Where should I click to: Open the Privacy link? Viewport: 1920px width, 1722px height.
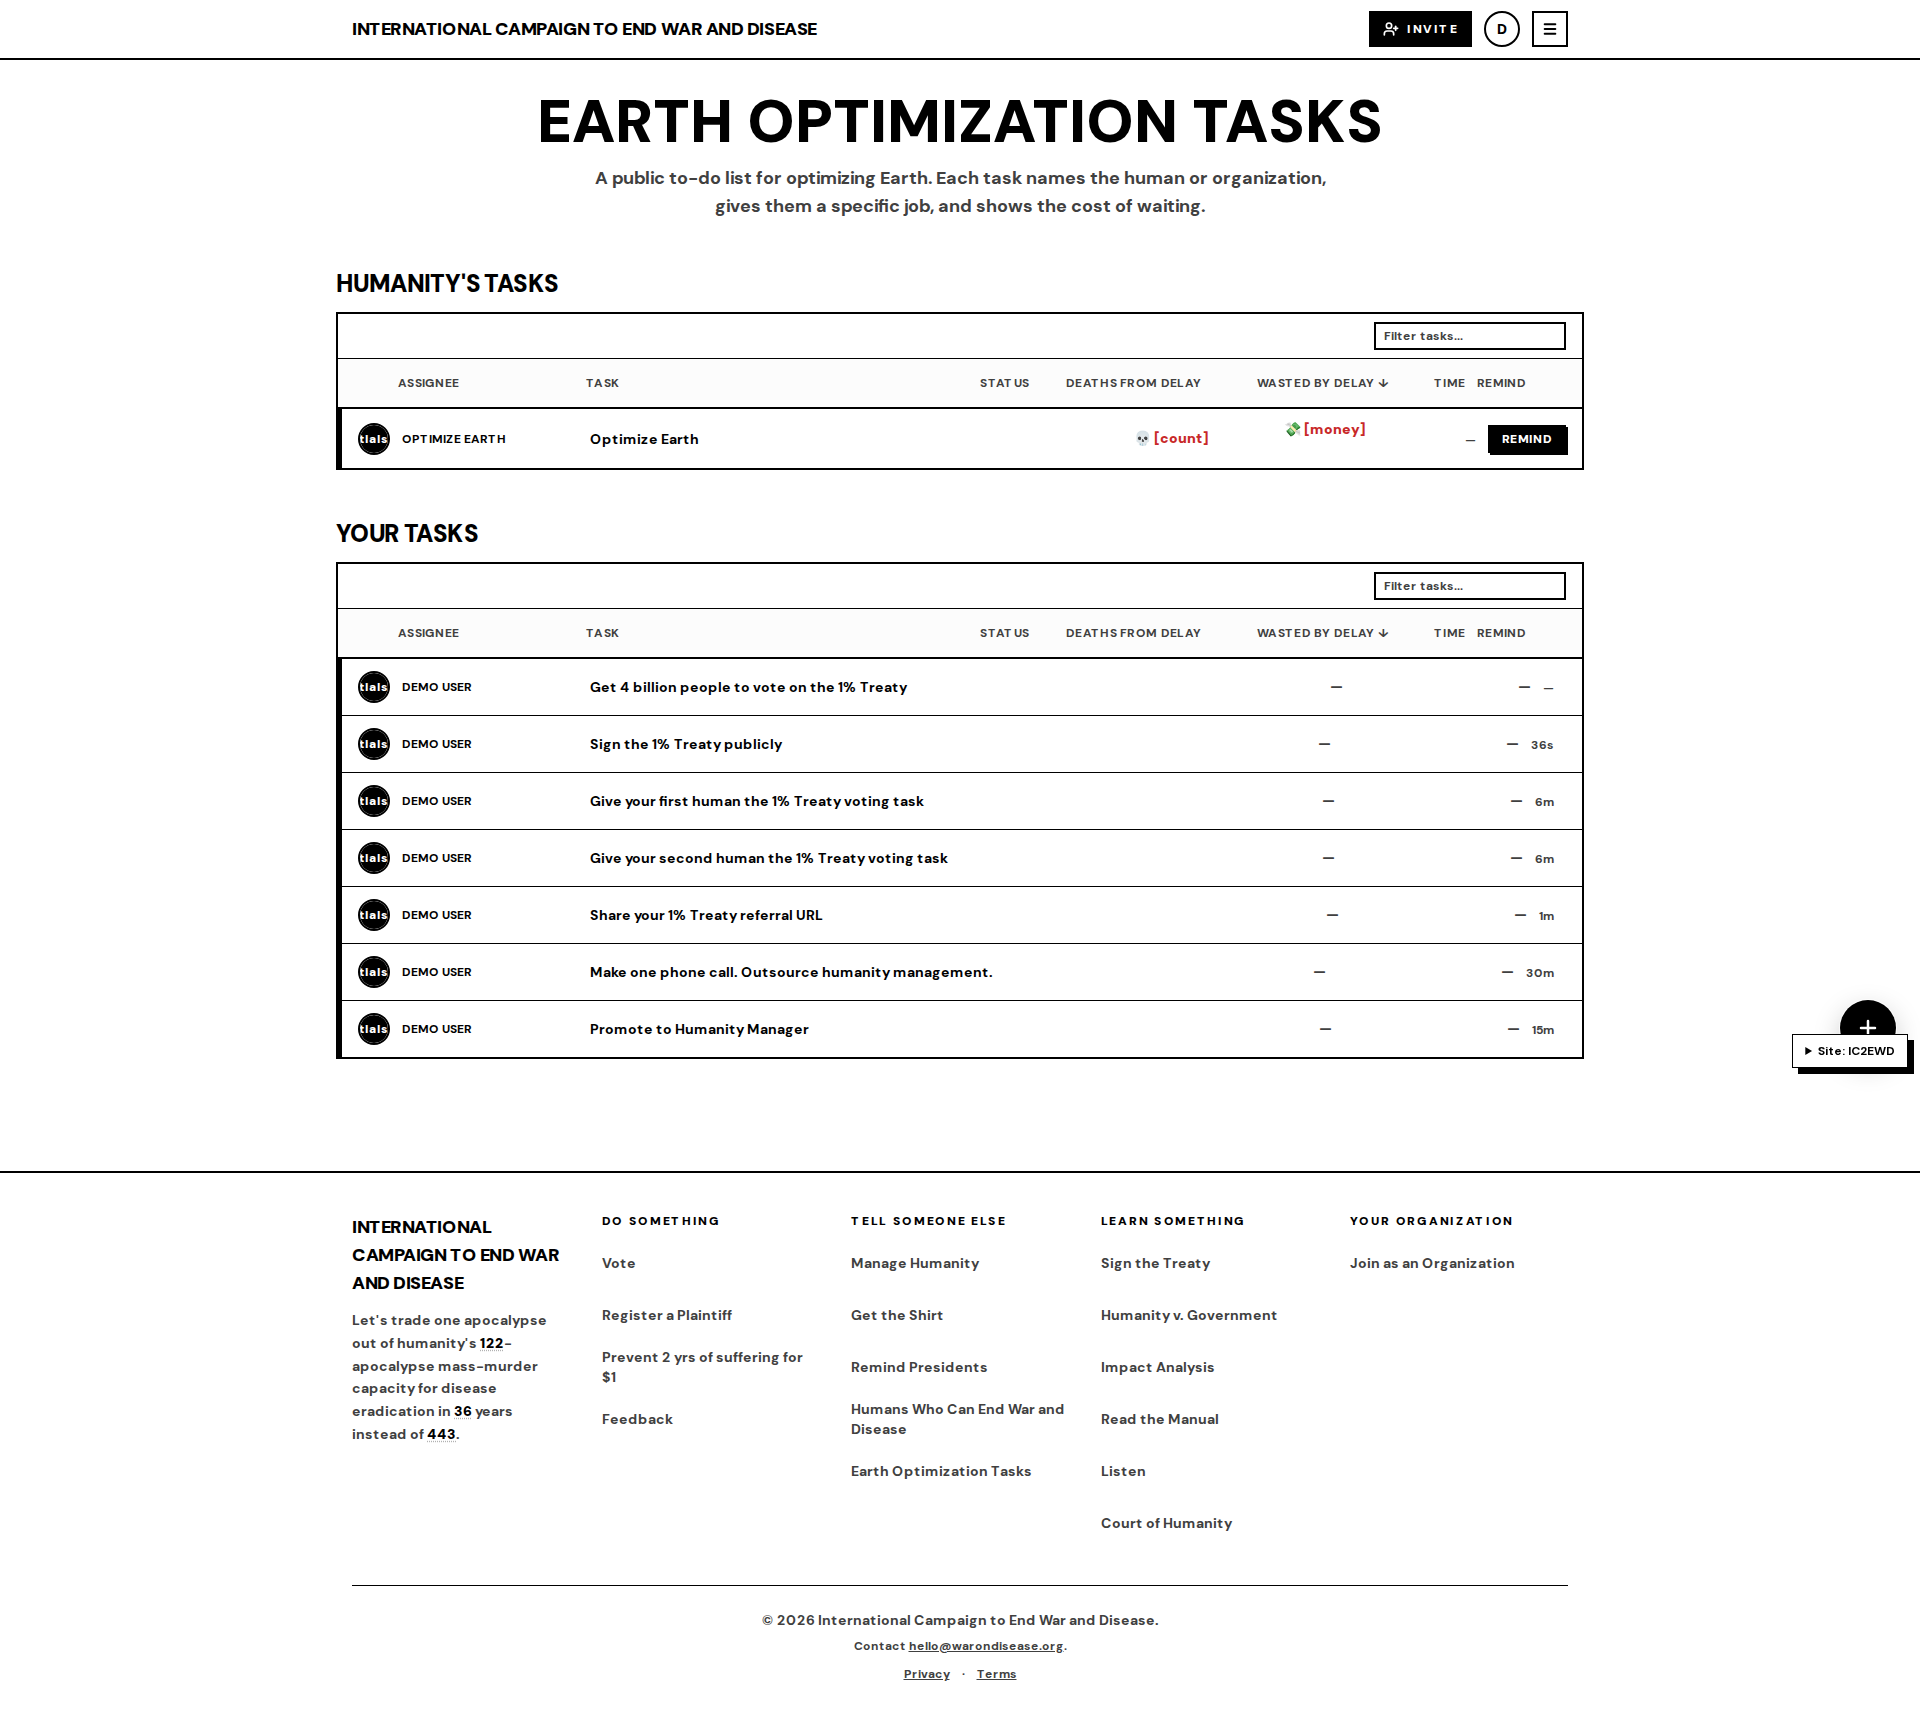(927, 1674)
